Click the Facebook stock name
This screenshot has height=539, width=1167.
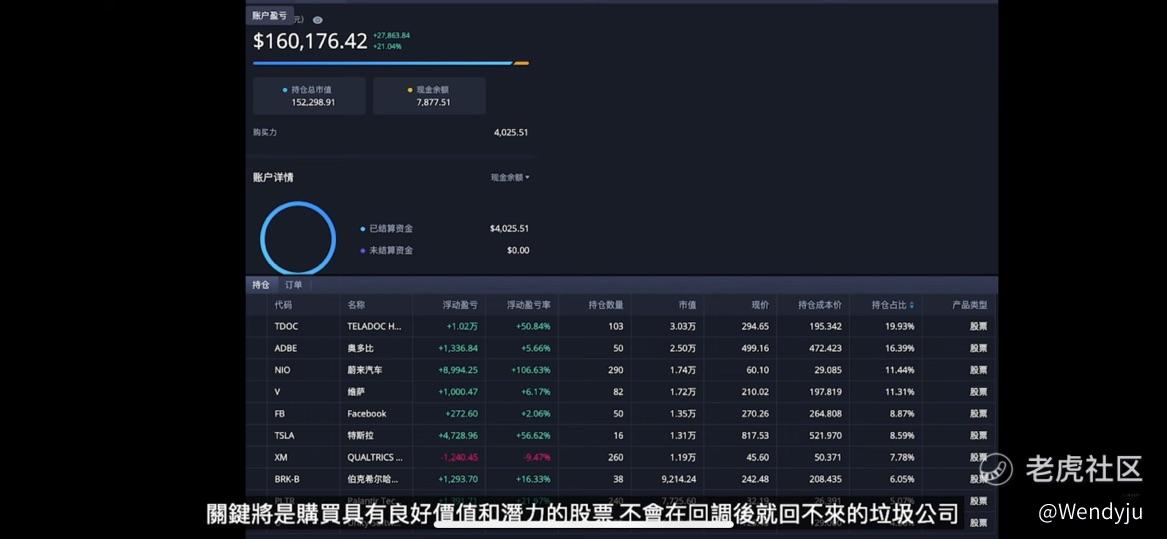click(367, 414)
